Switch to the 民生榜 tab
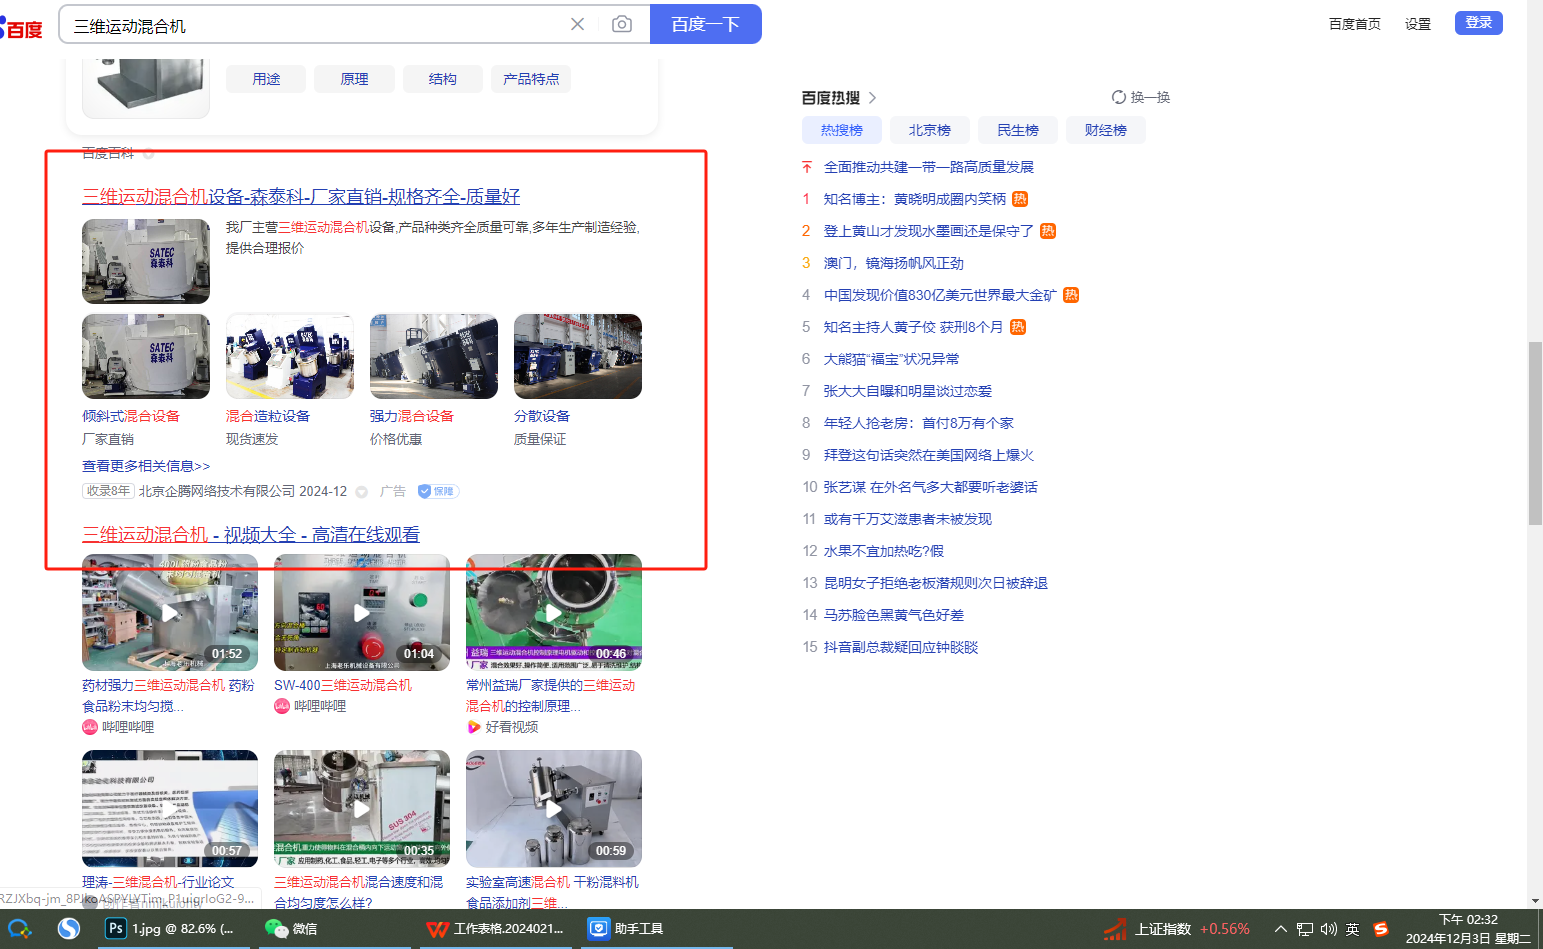The height and width of the screenshot is (949, 1543). 1018,130
